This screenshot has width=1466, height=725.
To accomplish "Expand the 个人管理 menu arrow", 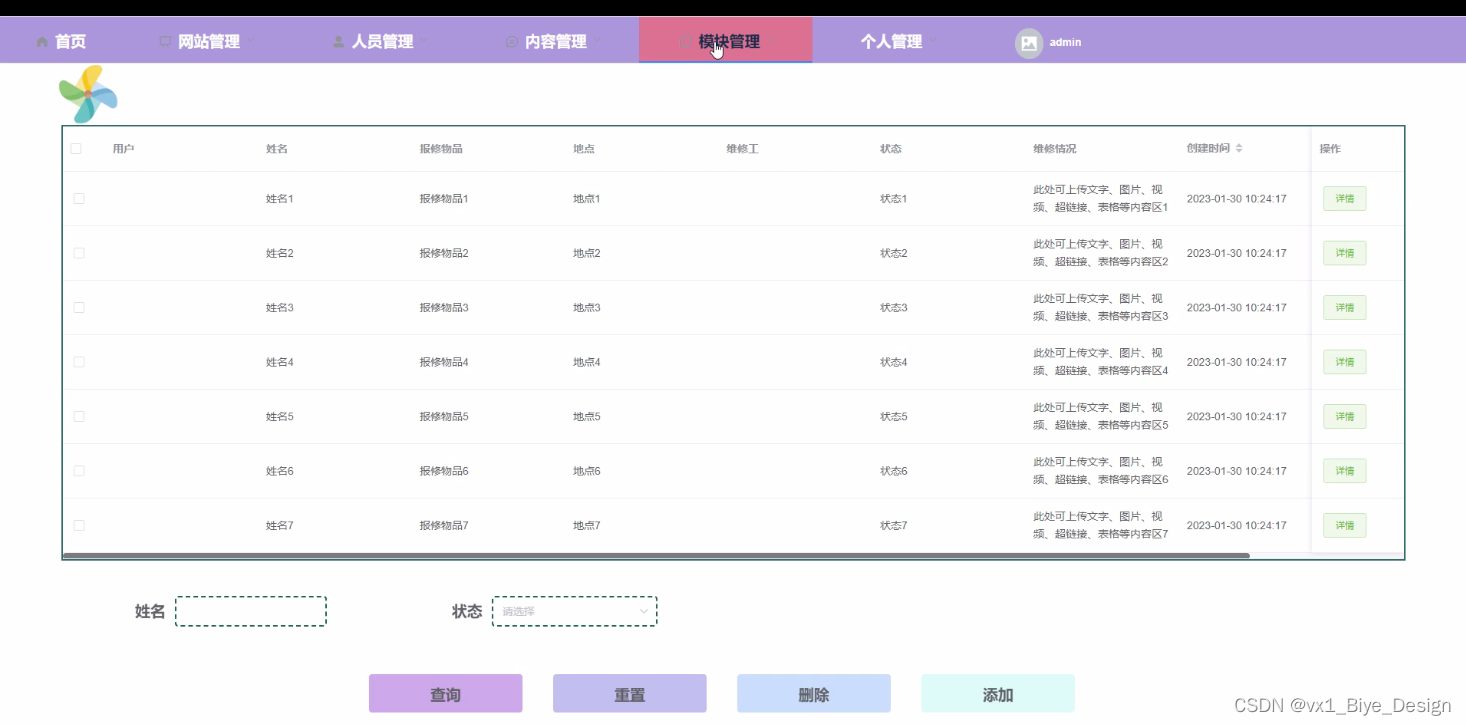I will point(933,41).
